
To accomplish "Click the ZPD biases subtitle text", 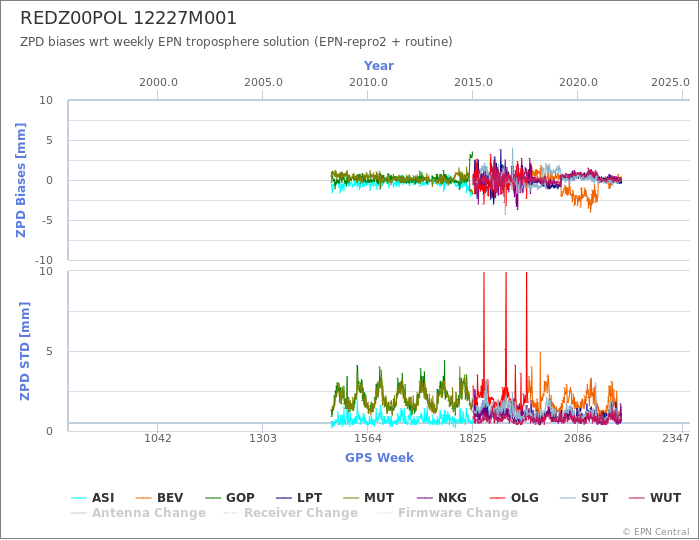I will [236, 42].
